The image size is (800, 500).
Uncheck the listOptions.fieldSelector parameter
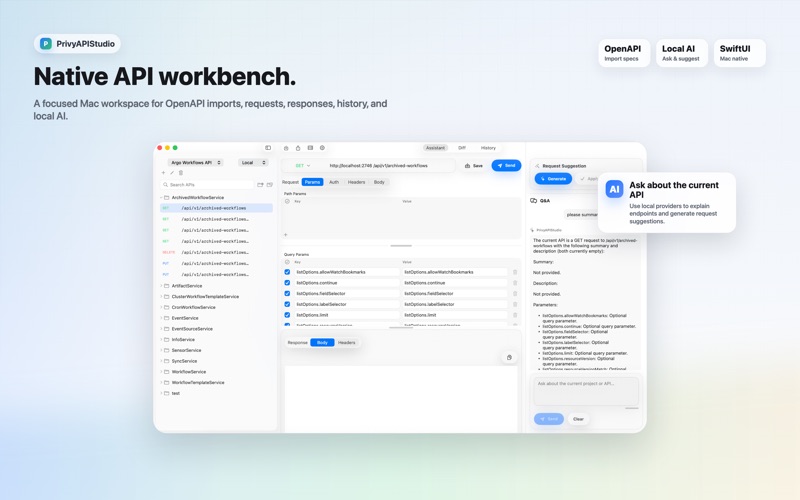(x=287, y=293)
